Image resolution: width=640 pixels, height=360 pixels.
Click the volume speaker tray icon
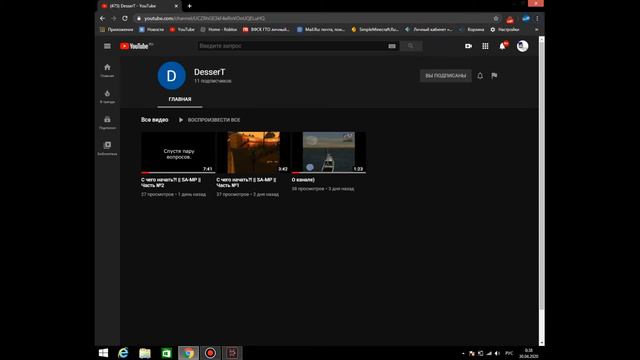point(497,353)
